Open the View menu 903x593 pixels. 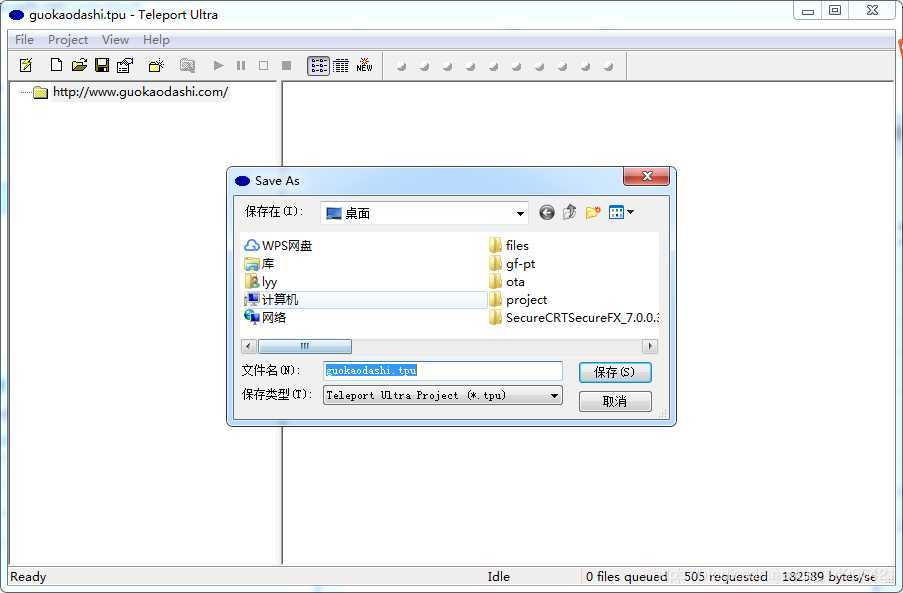pos(115,40)
